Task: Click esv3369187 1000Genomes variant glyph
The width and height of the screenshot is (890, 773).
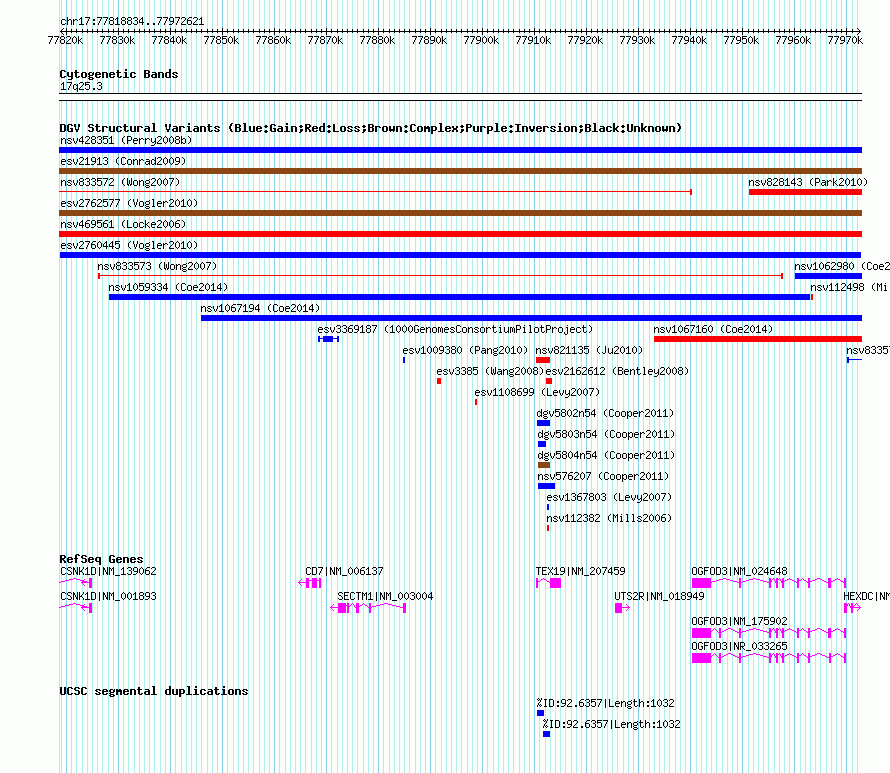Action: 329,339
